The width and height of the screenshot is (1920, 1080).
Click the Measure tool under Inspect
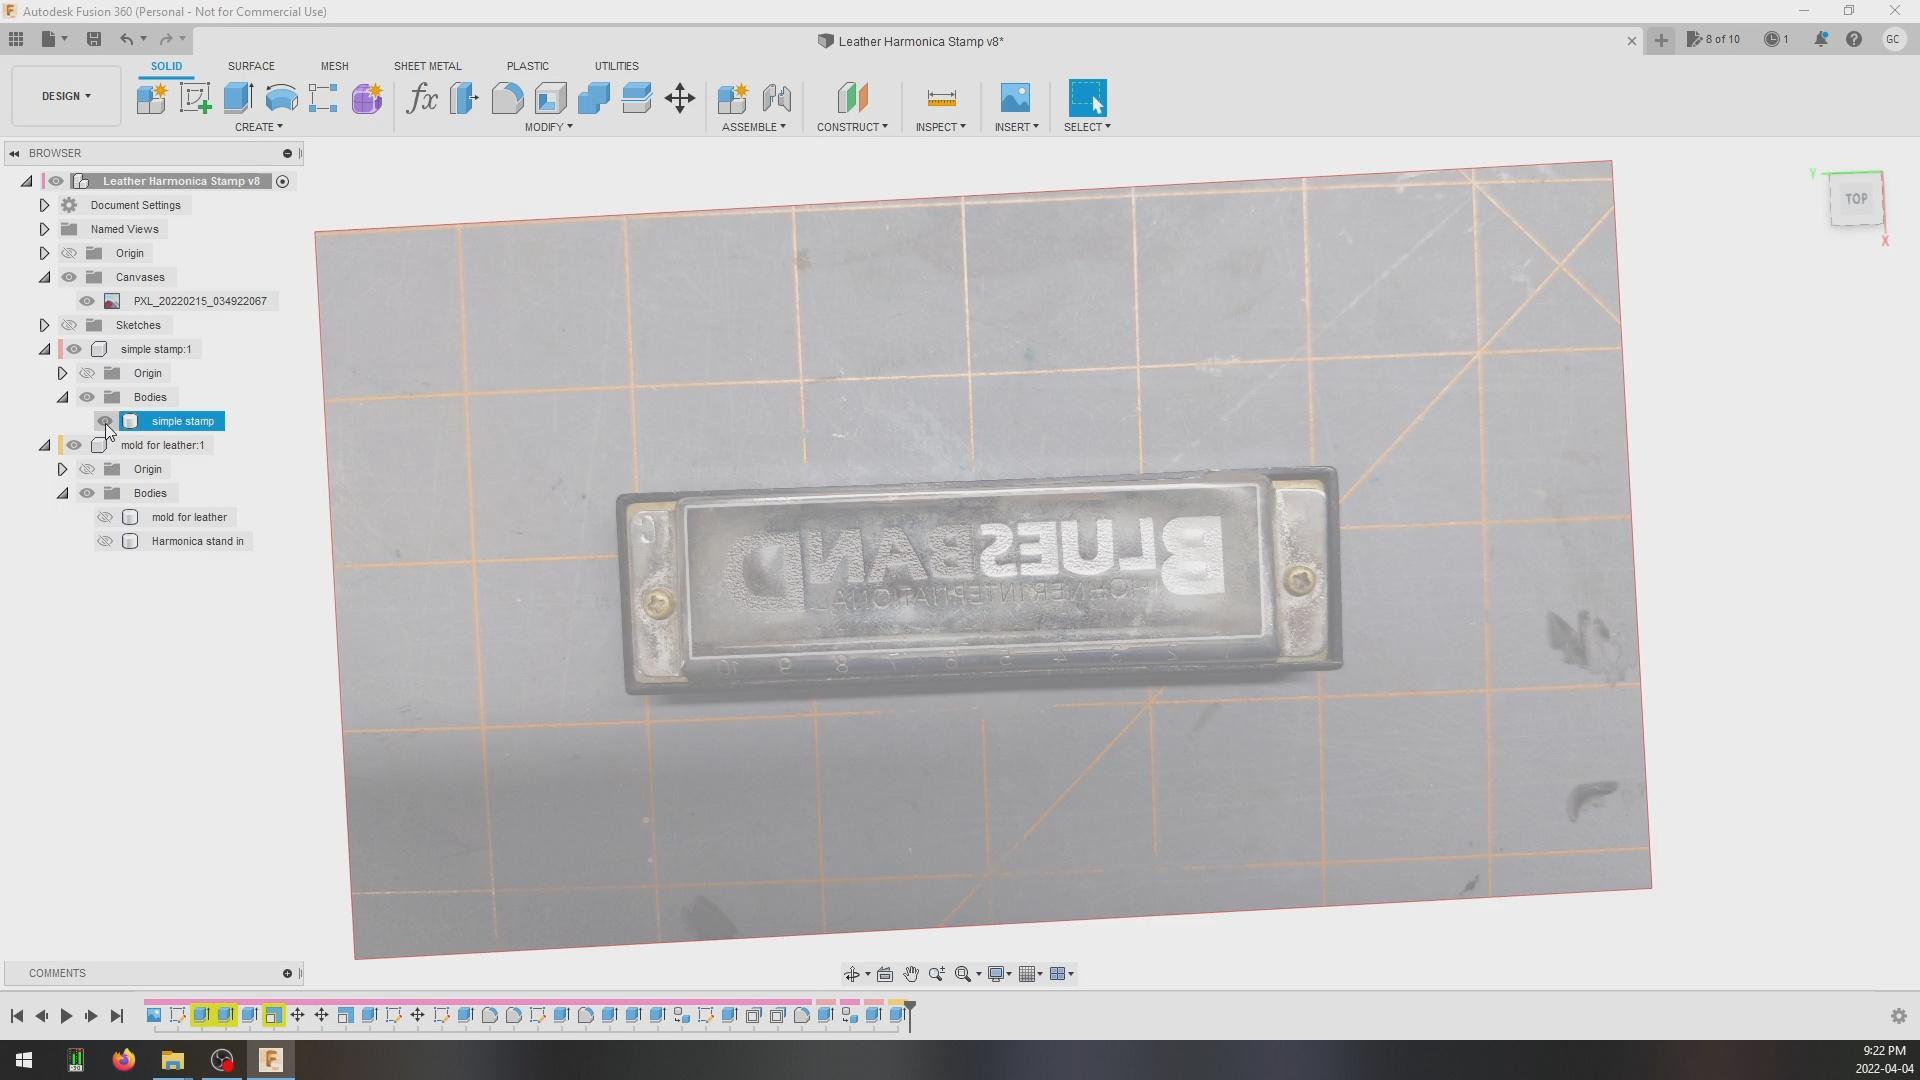pyautogui.click(x=941, y=98)
